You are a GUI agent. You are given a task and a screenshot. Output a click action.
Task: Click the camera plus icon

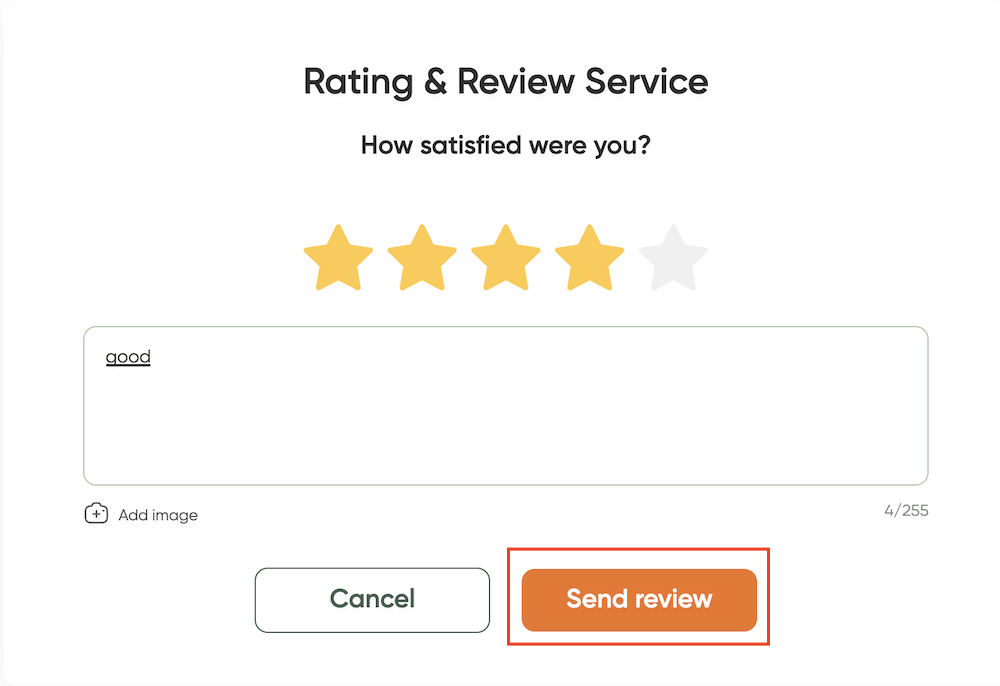(x=96, y=513)
